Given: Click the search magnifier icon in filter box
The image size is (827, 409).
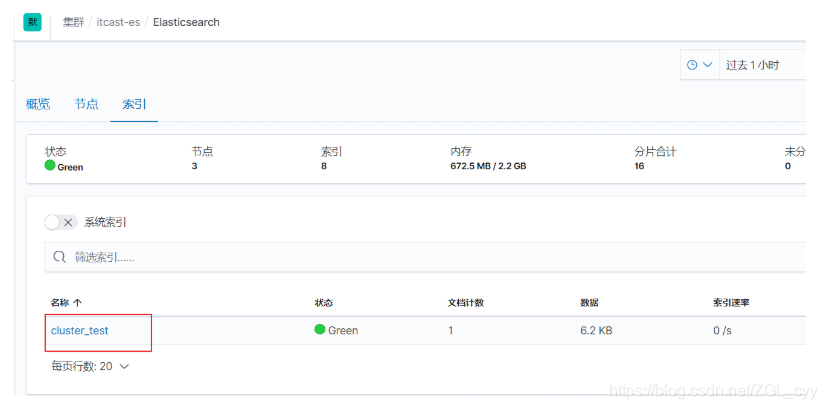Looking at the screenshot, I should [61, 257].
